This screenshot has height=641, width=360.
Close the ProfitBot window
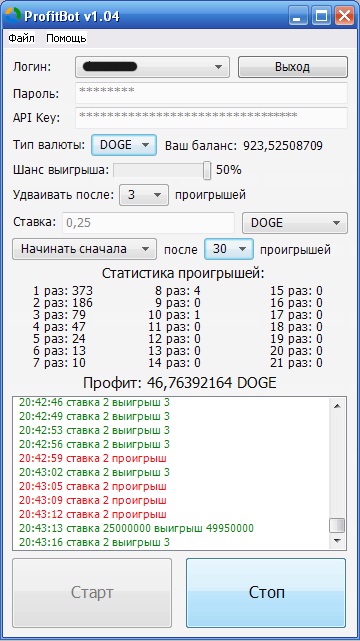[x=344, y=16]
